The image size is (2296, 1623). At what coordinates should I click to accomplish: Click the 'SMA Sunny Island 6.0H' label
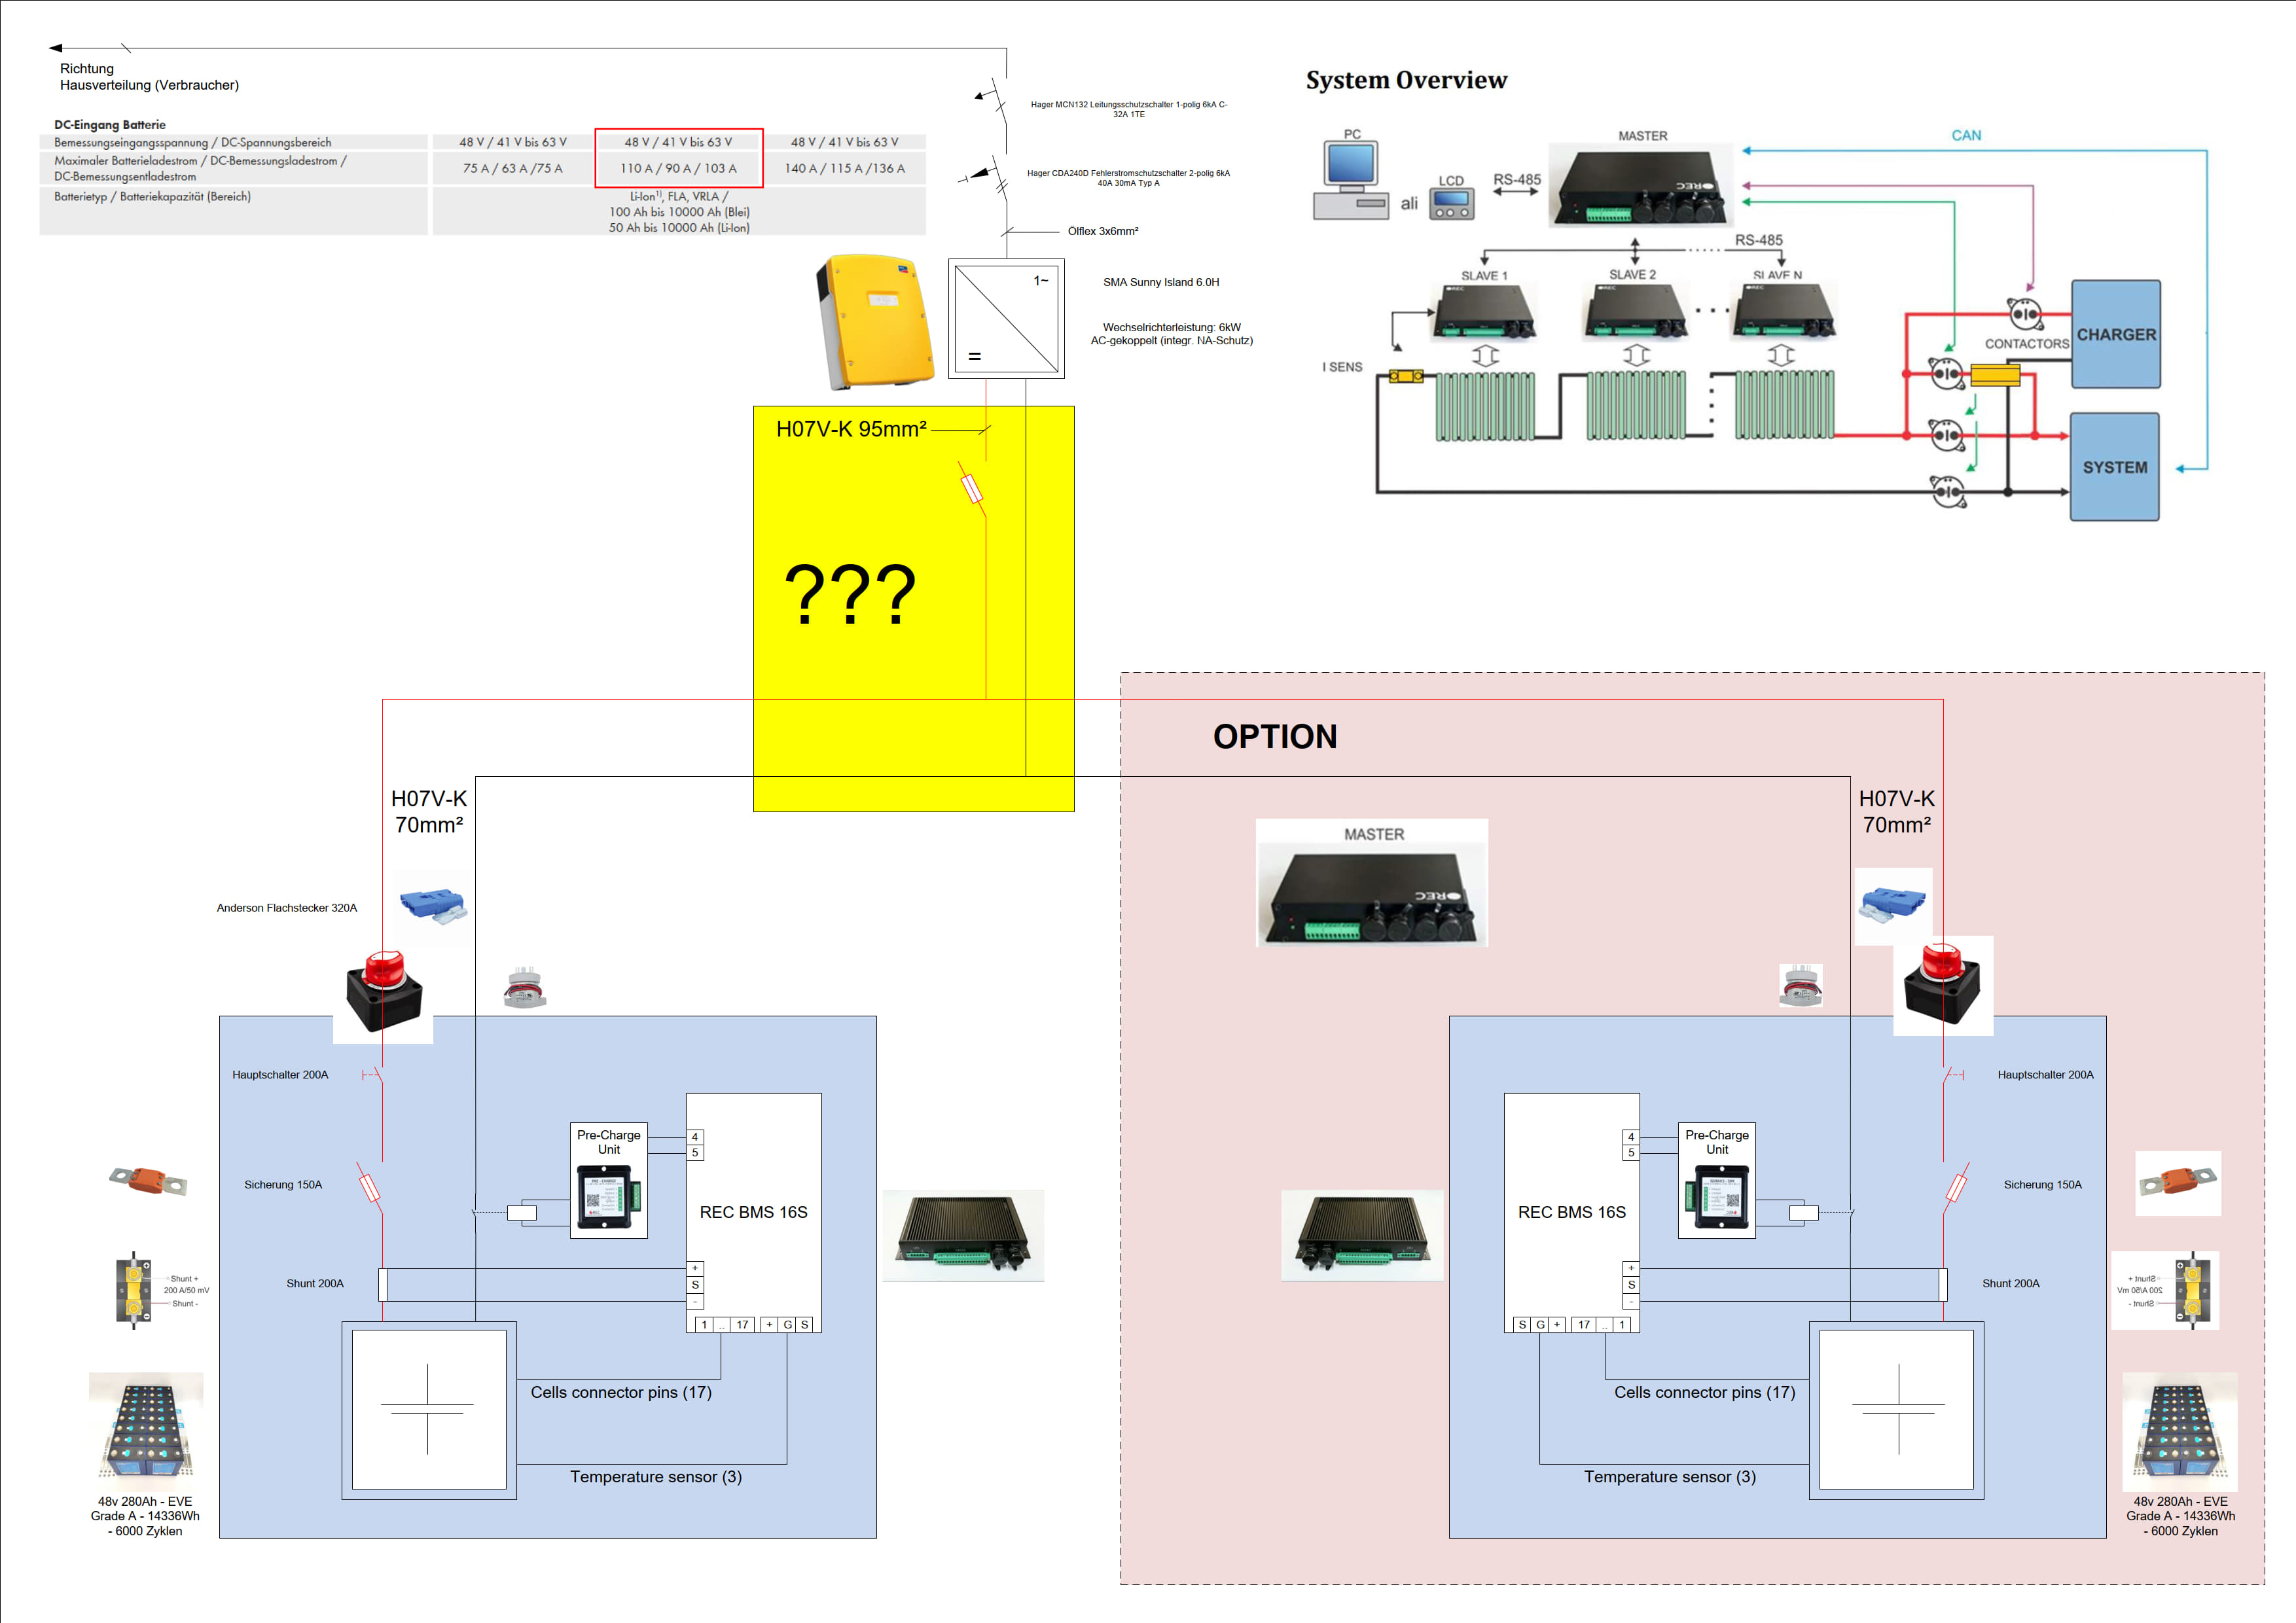(x=1161, y=282)
